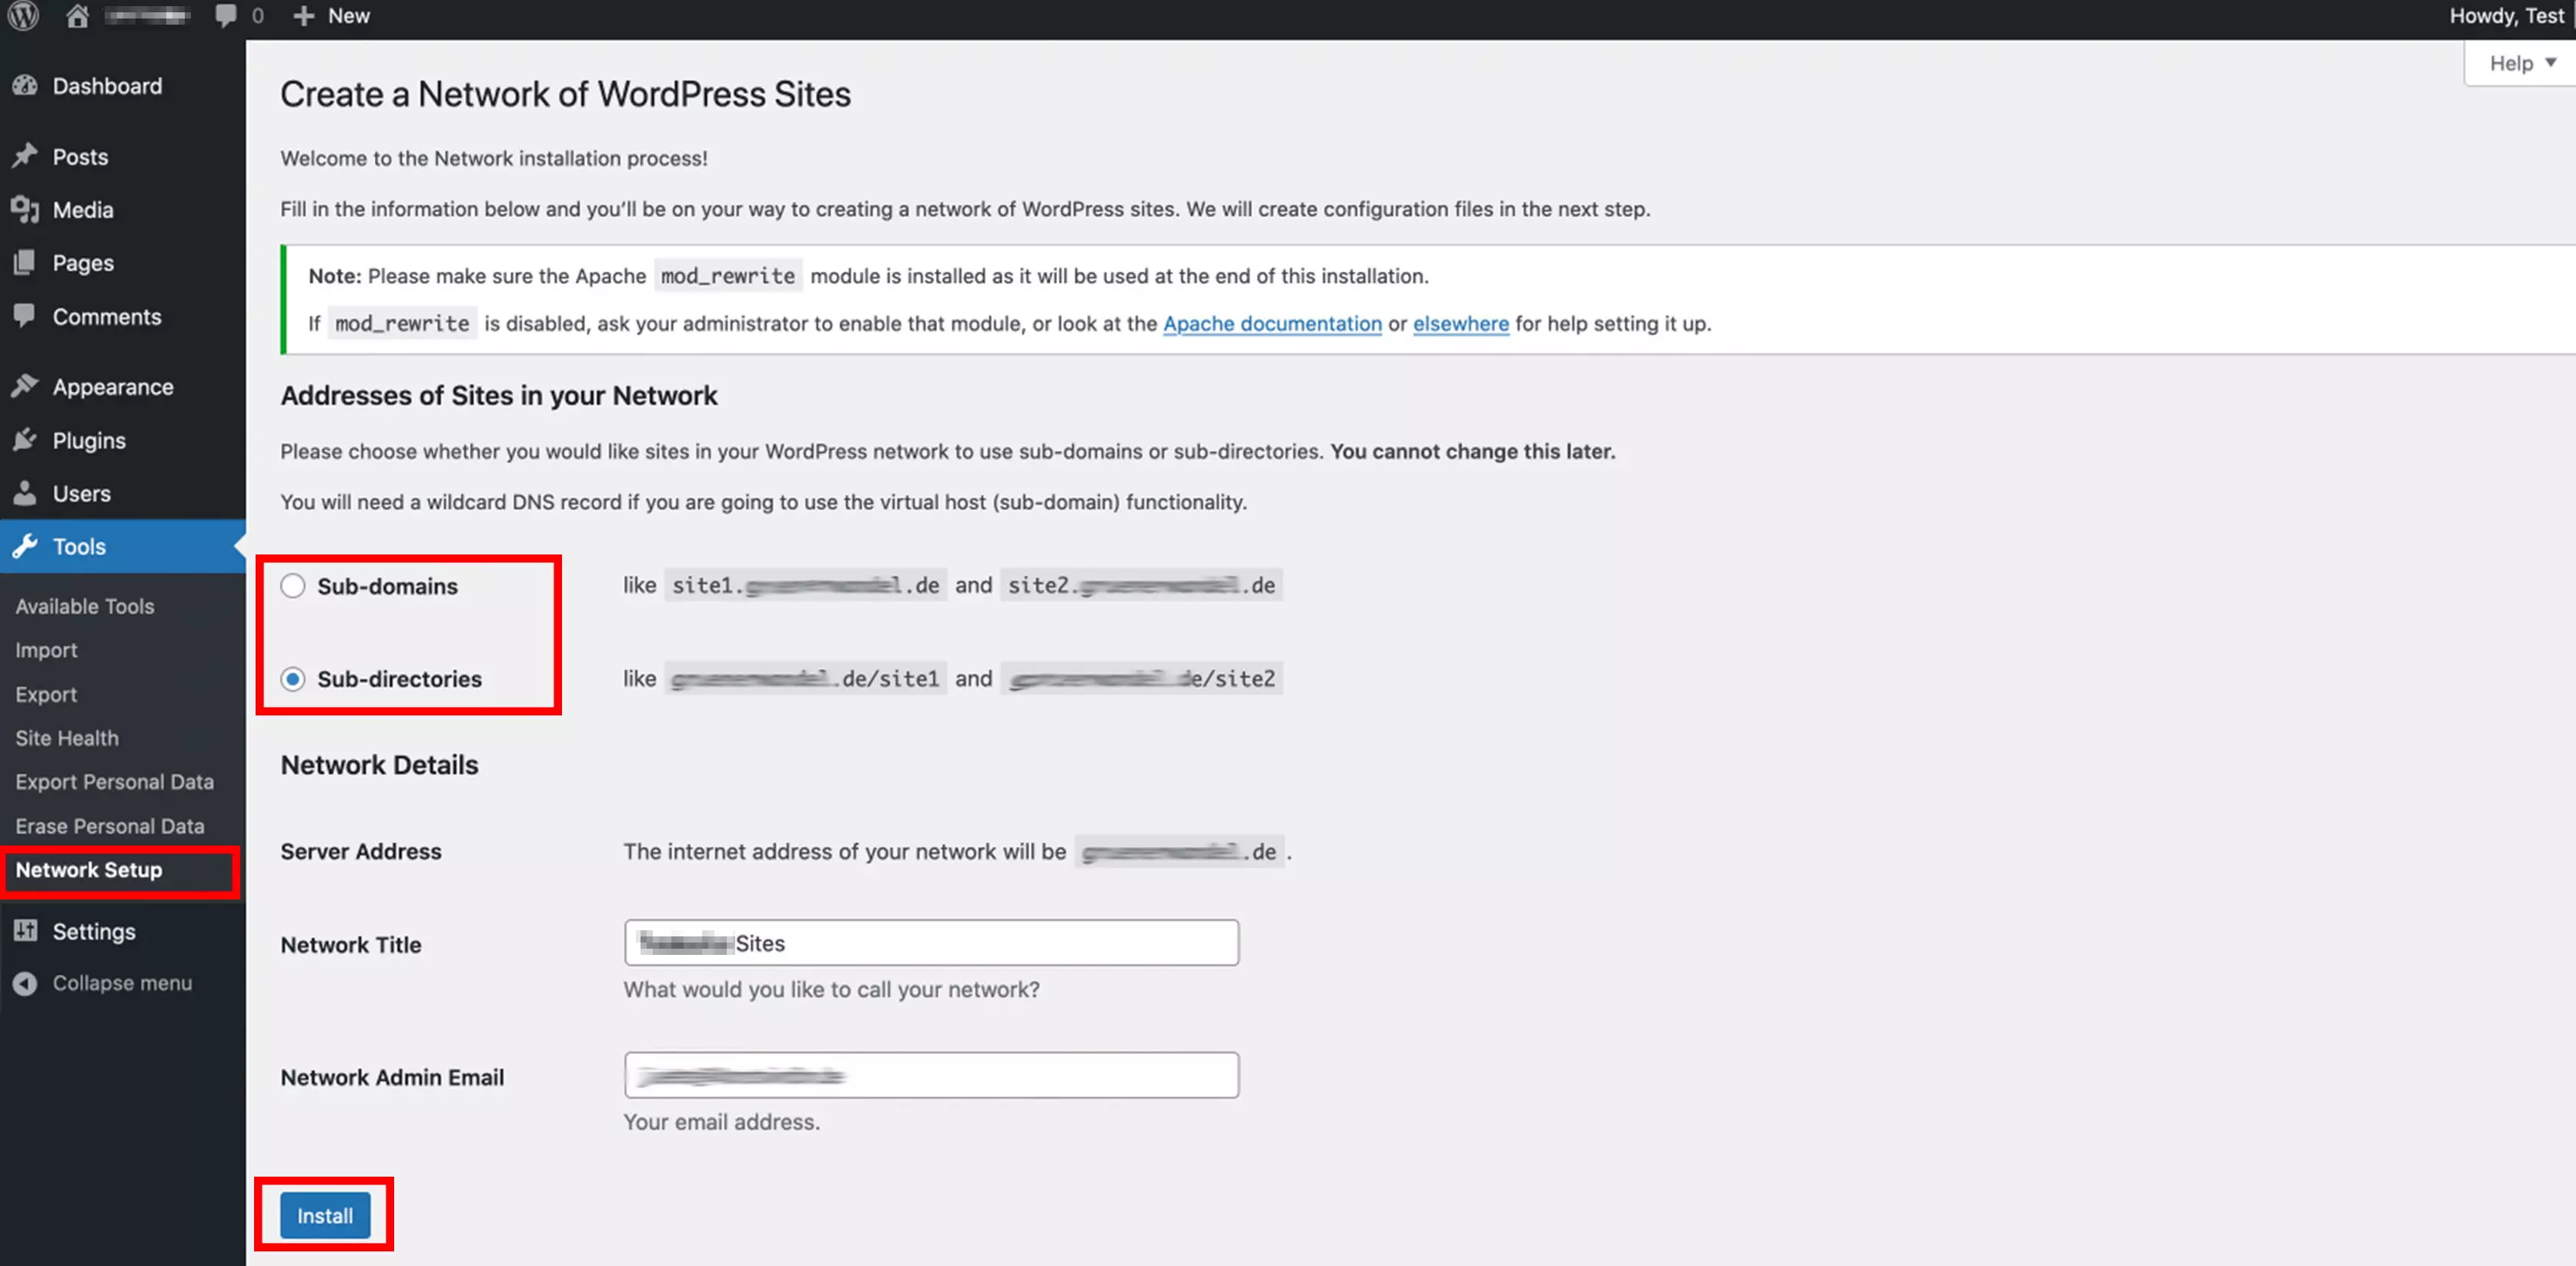Open Users management panel
Viewport: 2576px width, 1266px height.
(81, 491)
